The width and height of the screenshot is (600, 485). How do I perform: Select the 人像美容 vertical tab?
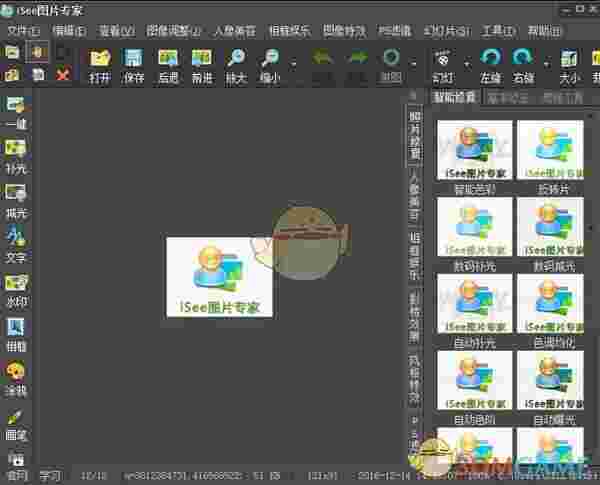tap(415, 195)
